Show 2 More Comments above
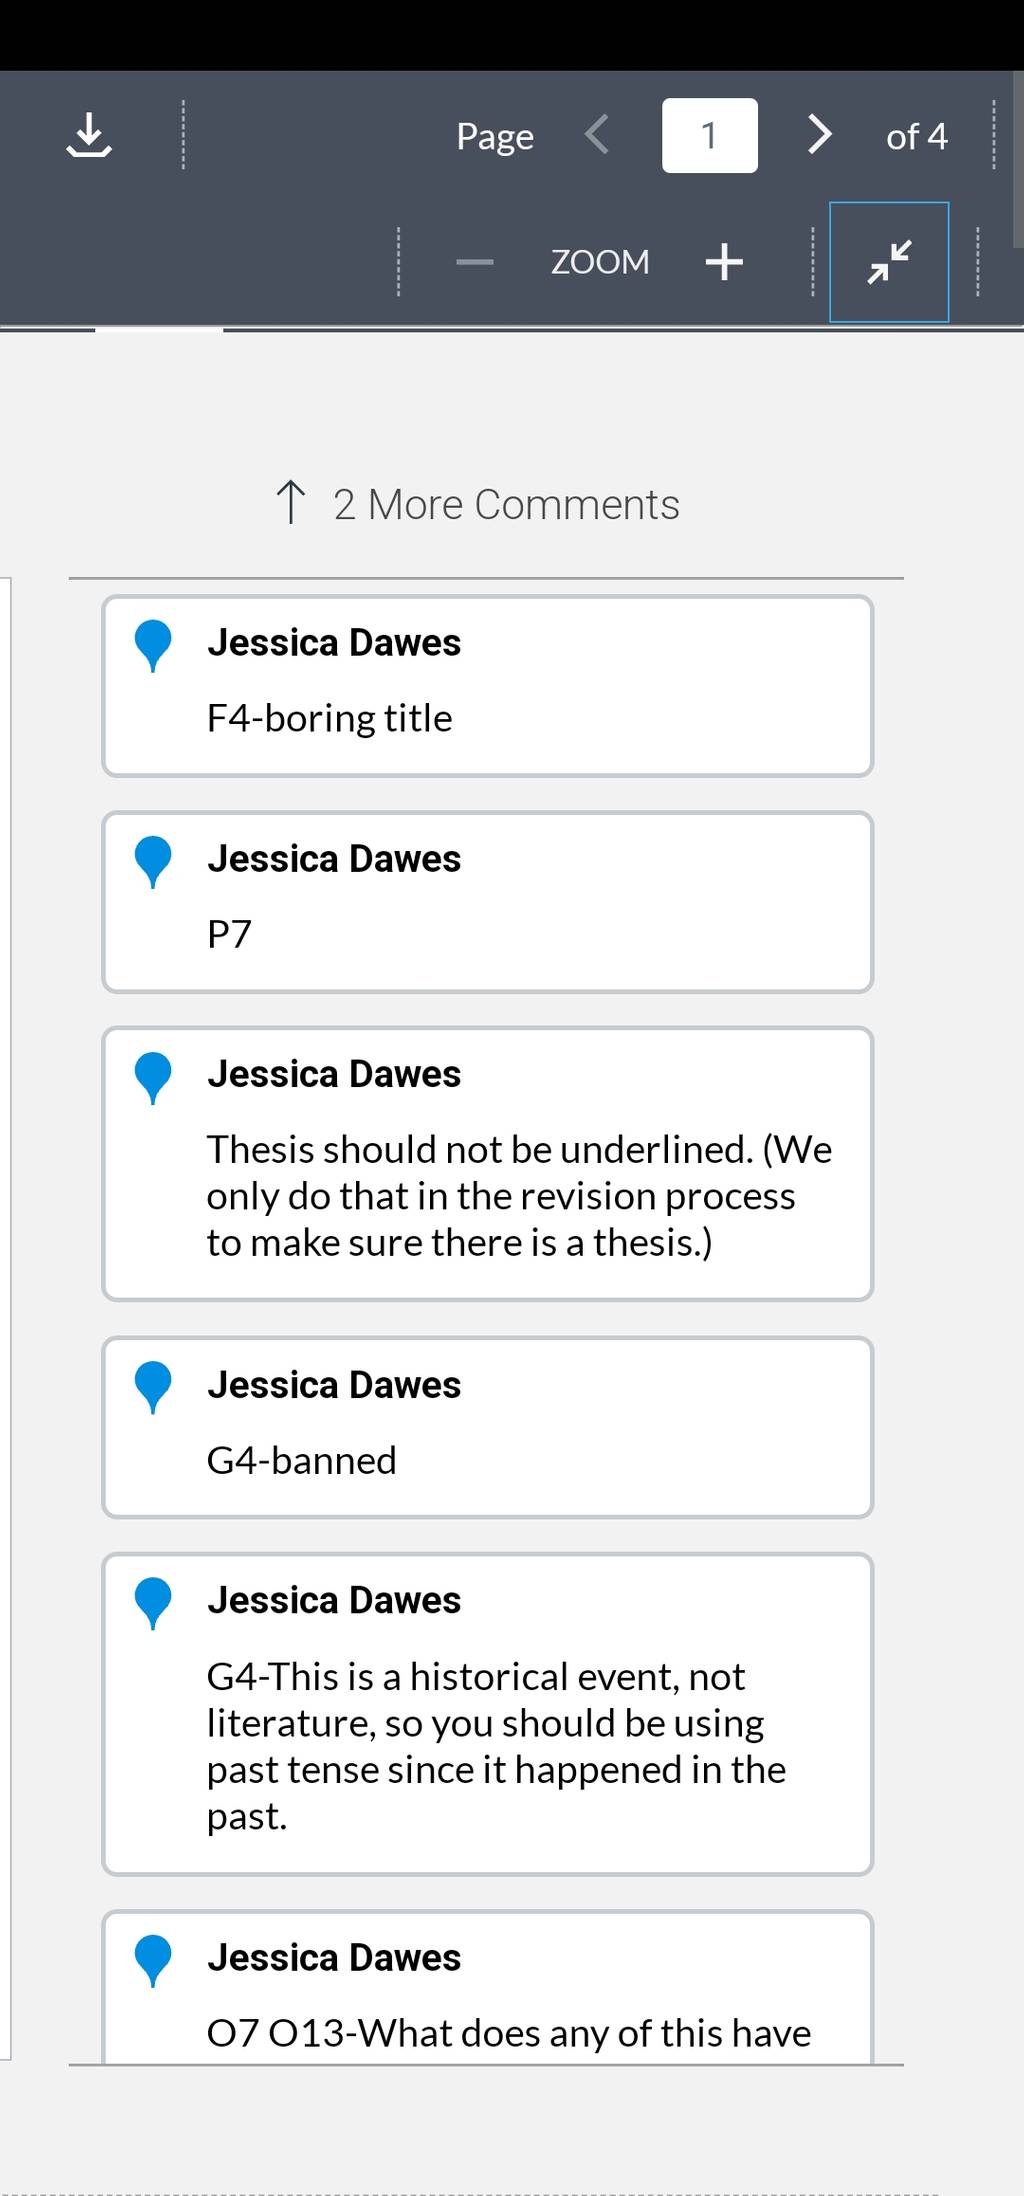Screen dimensions: 1024x2196 click(x=477, y=504)
